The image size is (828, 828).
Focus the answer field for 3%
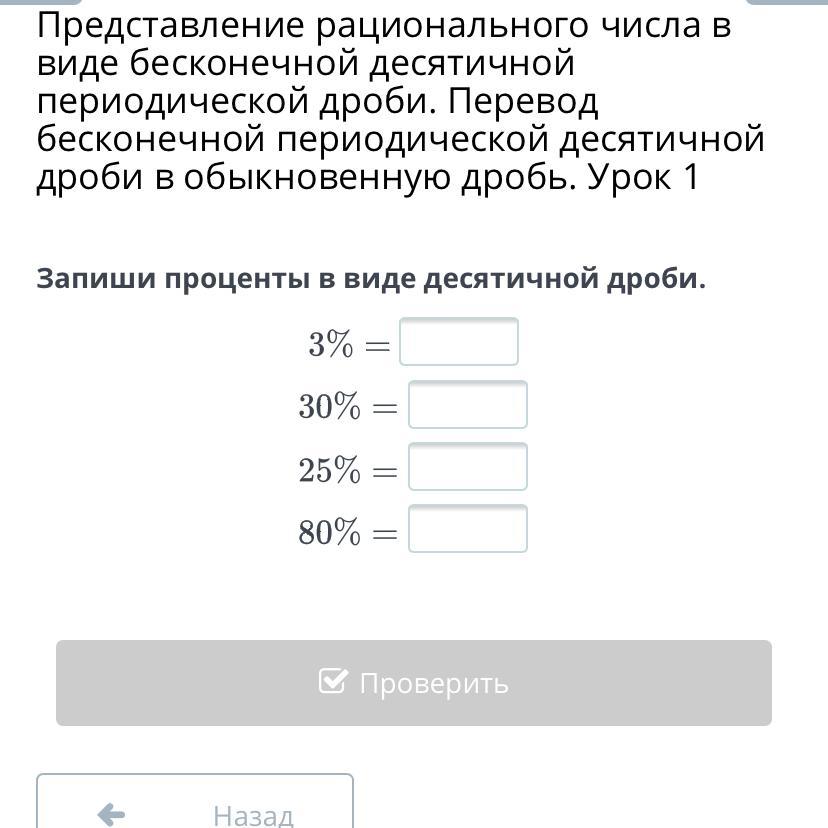[459, 341]
